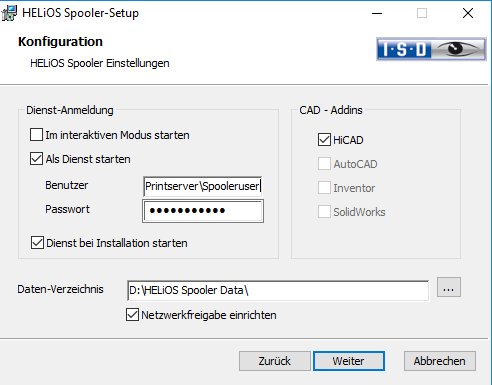Click the AutoCAD addin checkbox
This screenshot has width=492, height=385.
(x=324, y=164)
